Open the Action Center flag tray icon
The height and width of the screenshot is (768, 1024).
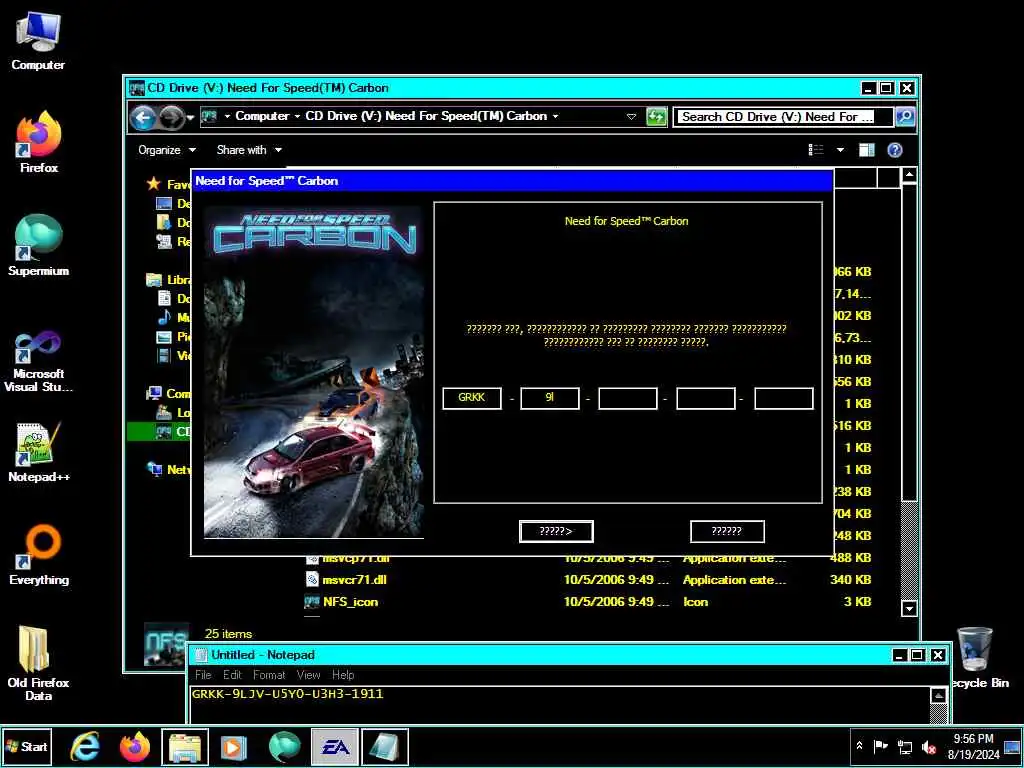click(880, 746)
